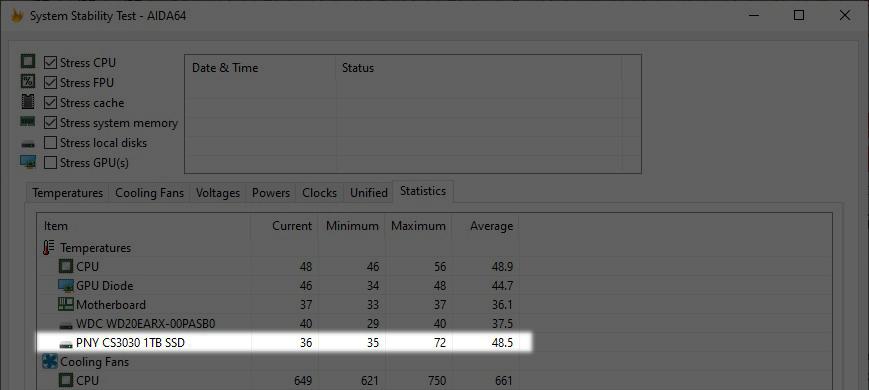Uncheck the Stress cache checkbox
Viewport: 869px width, 390px height.
[50, 102]
